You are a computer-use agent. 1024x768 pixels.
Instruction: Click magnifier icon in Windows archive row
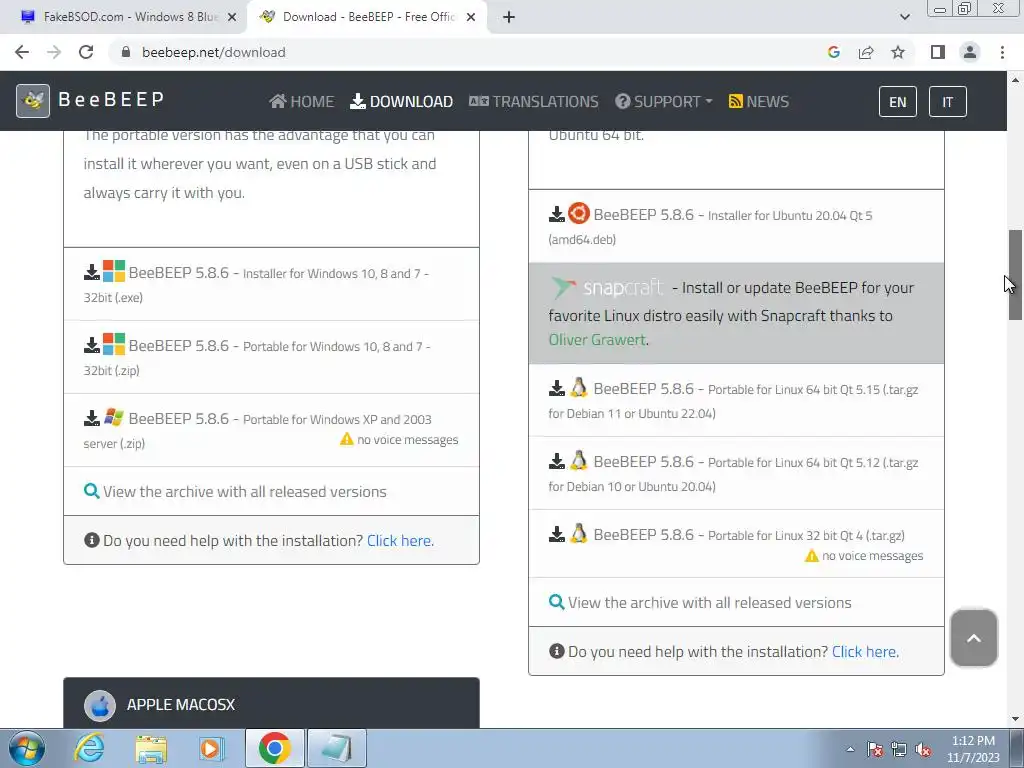91,491
